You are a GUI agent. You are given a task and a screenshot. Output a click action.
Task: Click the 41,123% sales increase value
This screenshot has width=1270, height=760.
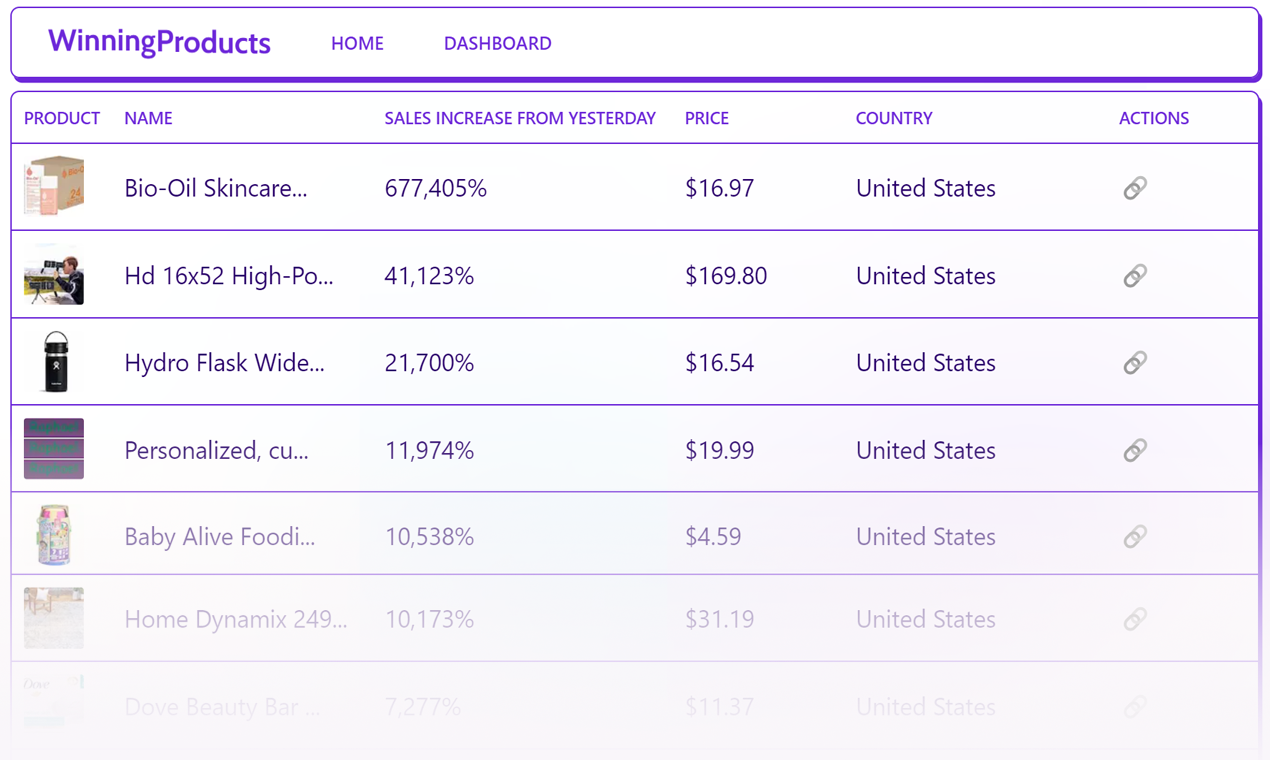(429, 276)
